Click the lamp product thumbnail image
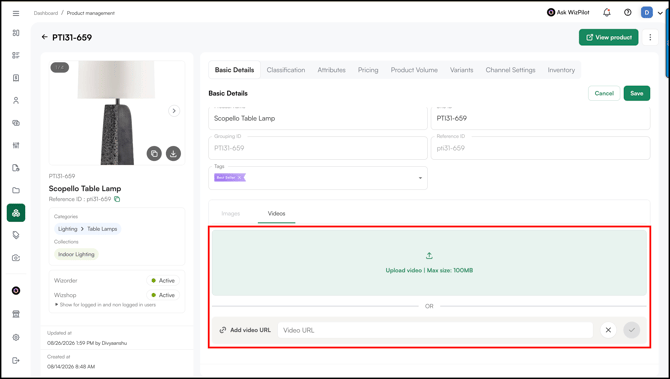670x379 pixels. [x=117, y=113]
